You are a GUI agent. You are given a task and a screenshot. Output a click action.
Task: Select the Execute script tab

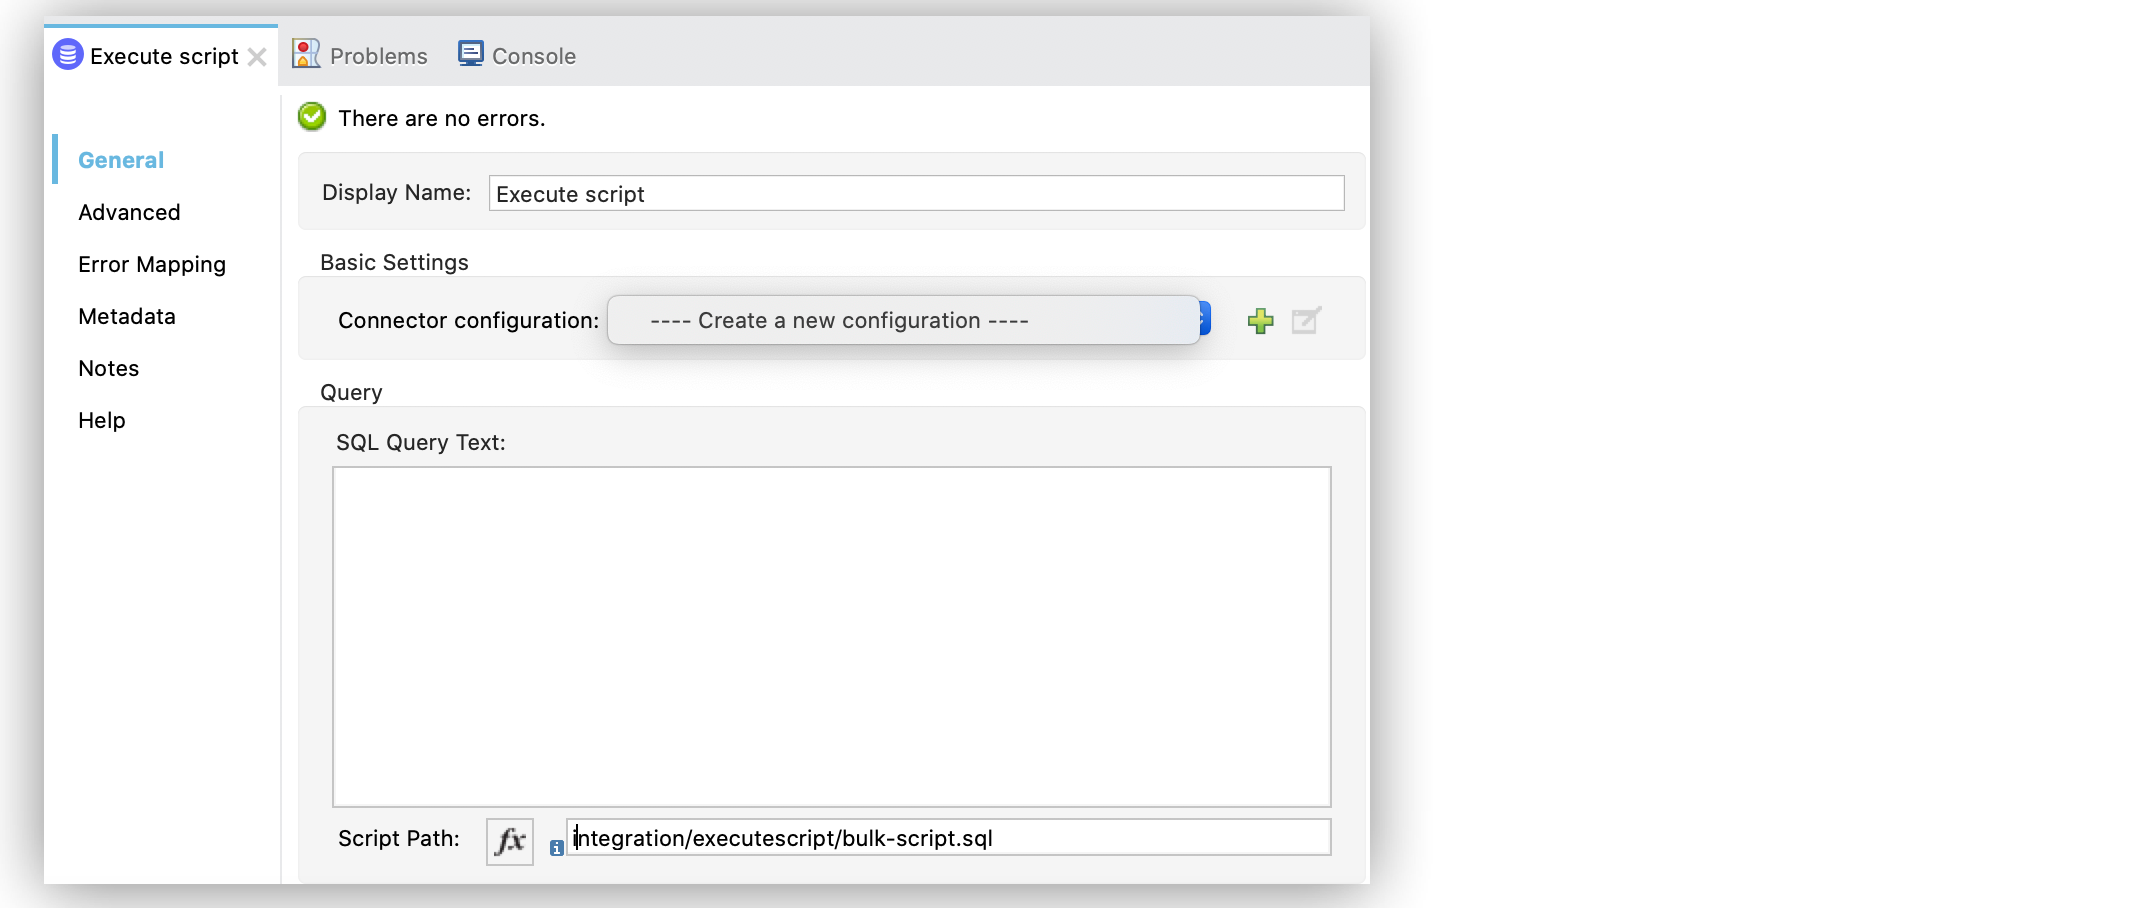pos(160,55)
